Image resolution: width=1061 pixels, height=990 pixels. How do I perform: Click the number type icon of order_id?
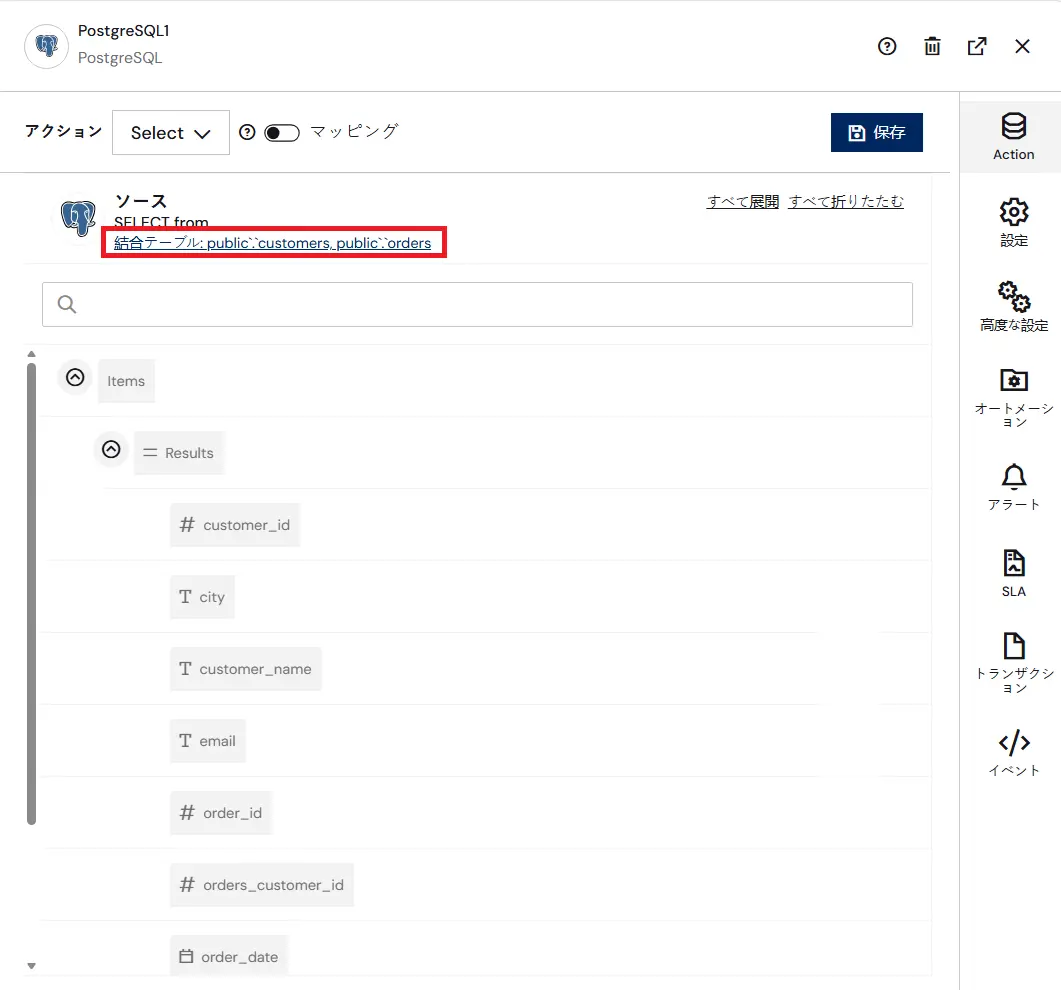[187, 812]
